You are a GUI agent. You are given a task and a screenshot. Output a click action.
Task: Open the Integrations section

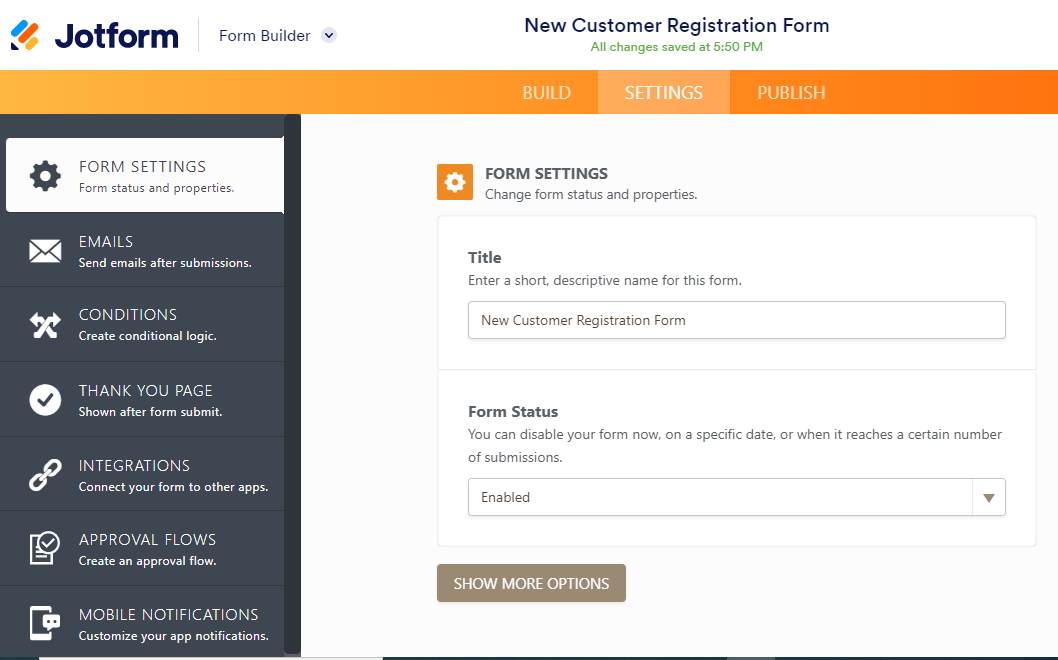click(142, 474)
